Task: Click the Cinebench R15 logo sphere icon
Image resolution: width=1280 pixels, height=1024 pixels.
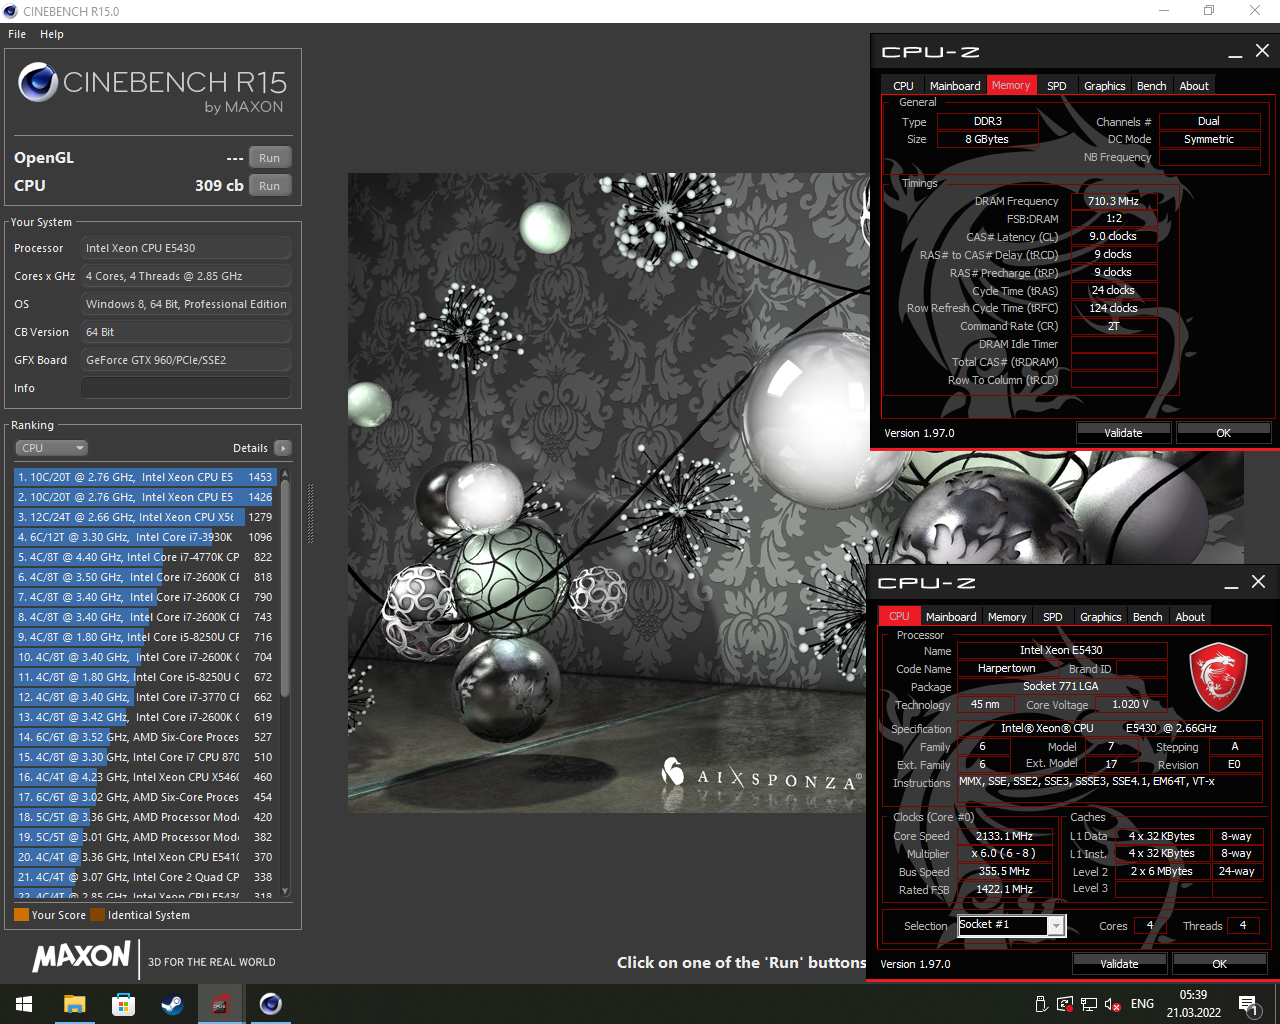Action: click(38, 82)
